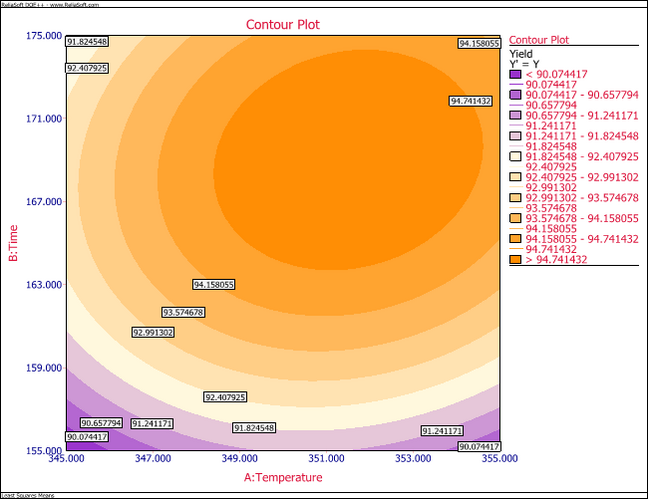Select the 93.574678 contour label
The image size is (648, 499).
pos(183,313)
